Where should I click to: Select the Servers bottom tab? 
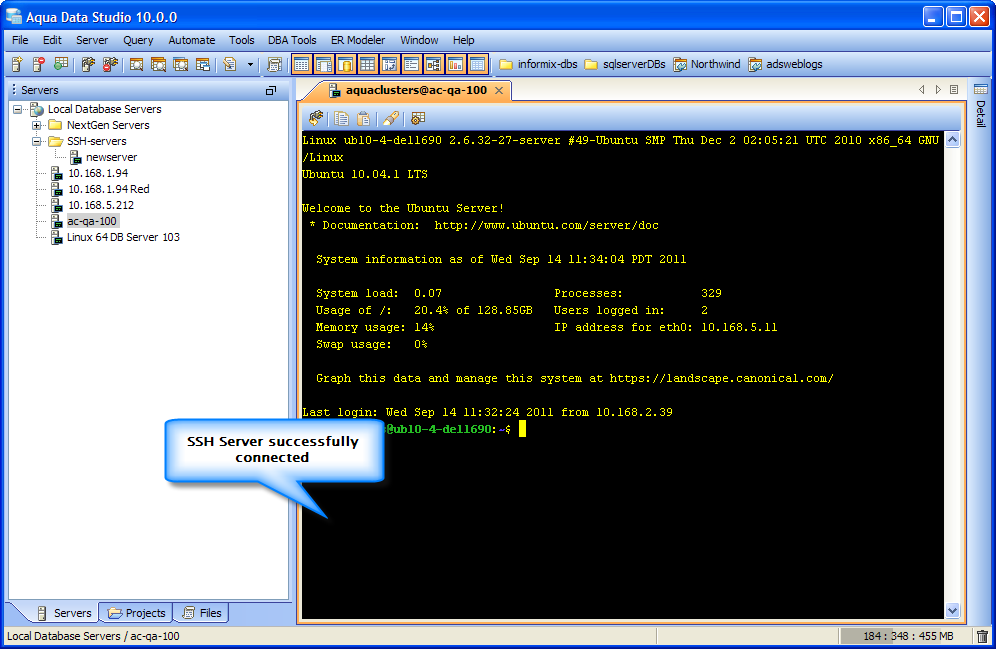pyautogui.click(x=64, y=613)
